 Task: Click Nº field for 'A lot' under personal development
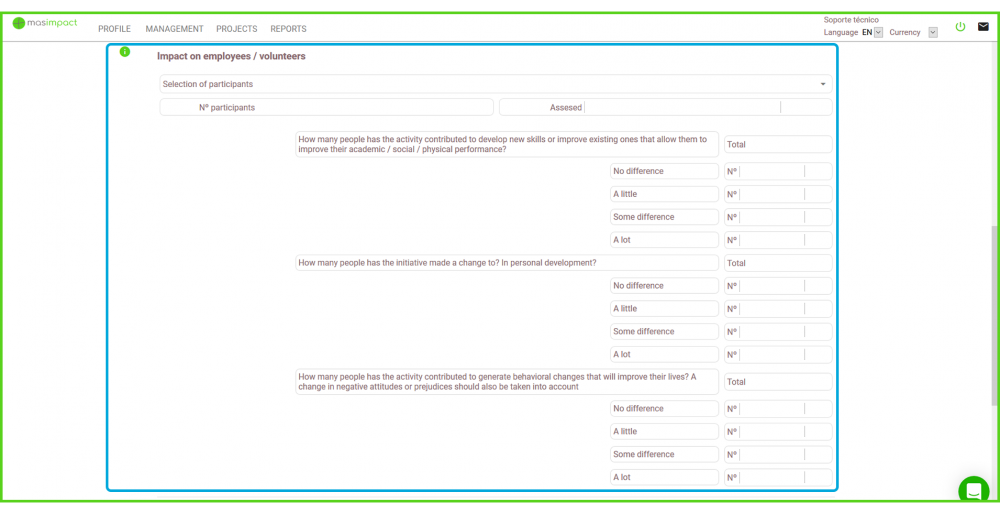pos(772,354)
